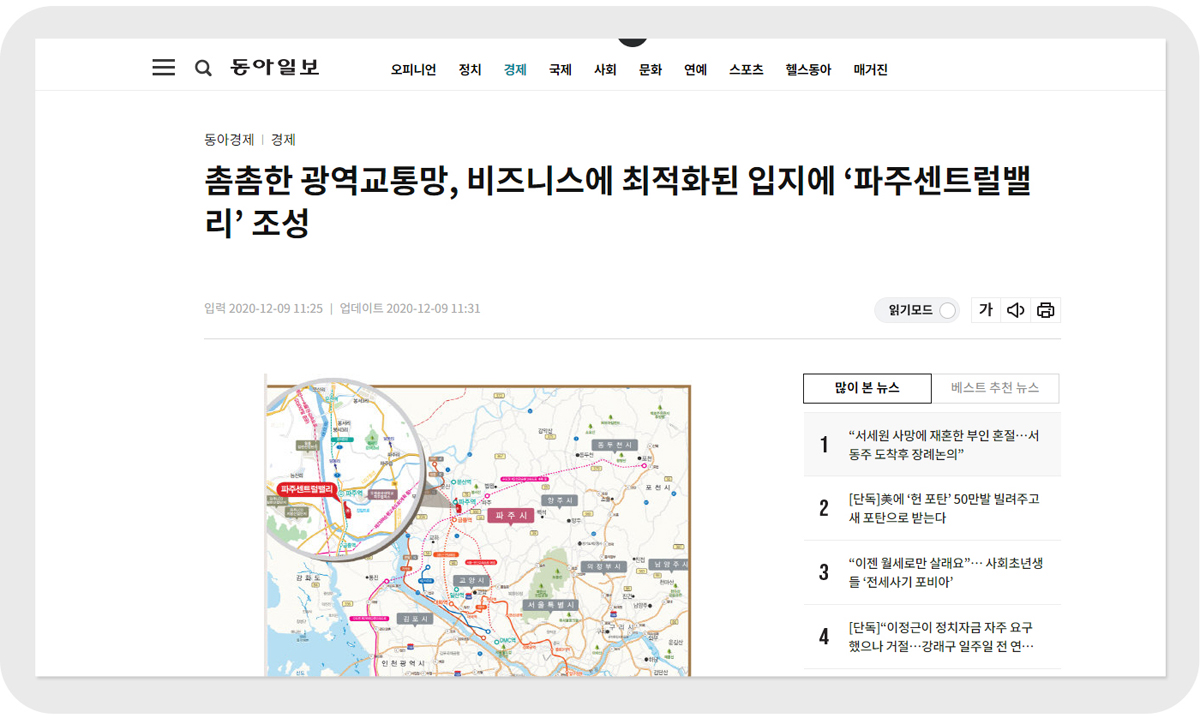
Task: Select the 많이 본 뉴스 tab
Action: tap(867, 388)
